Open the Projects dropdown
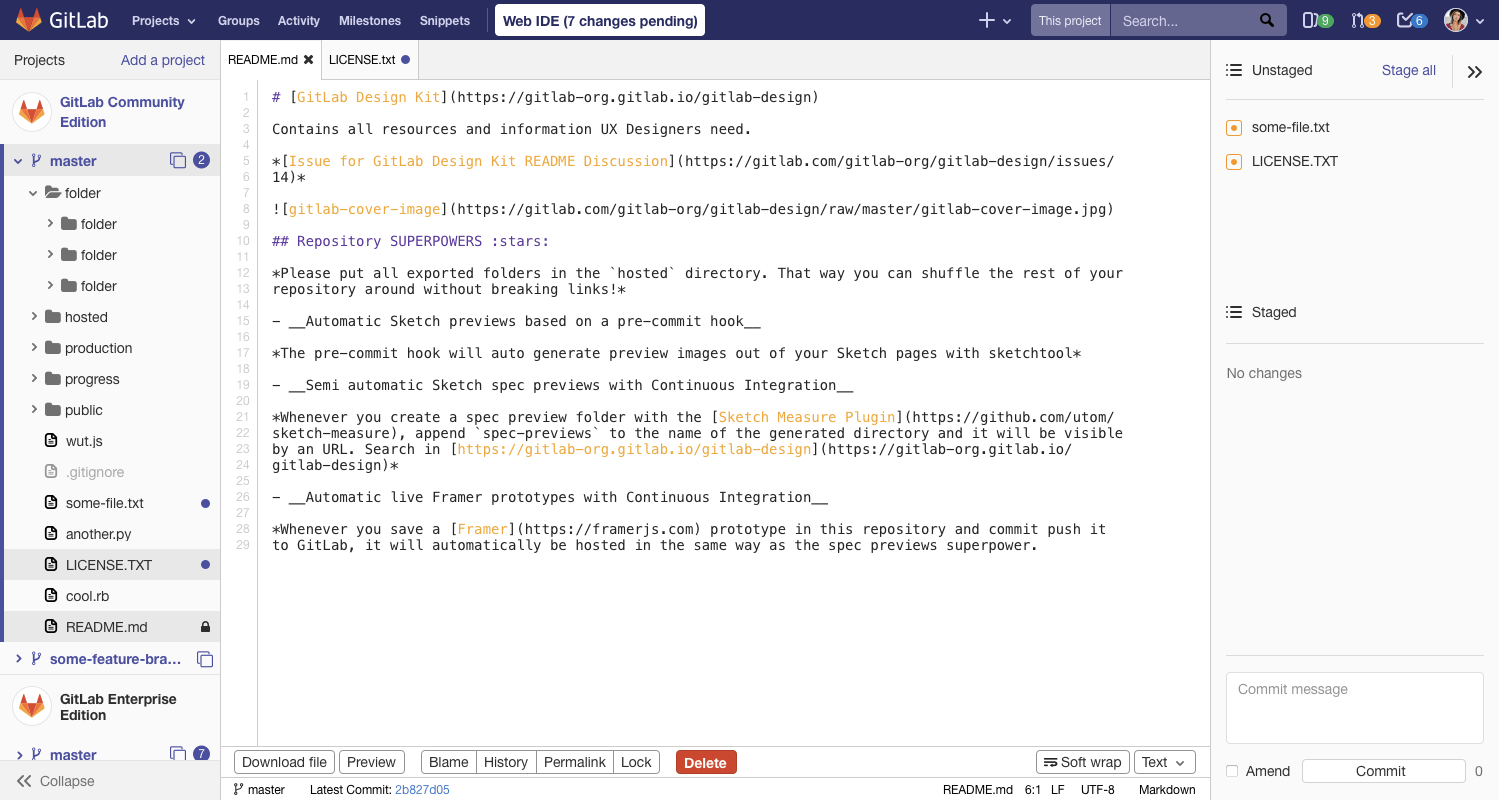 pos(163,20)
